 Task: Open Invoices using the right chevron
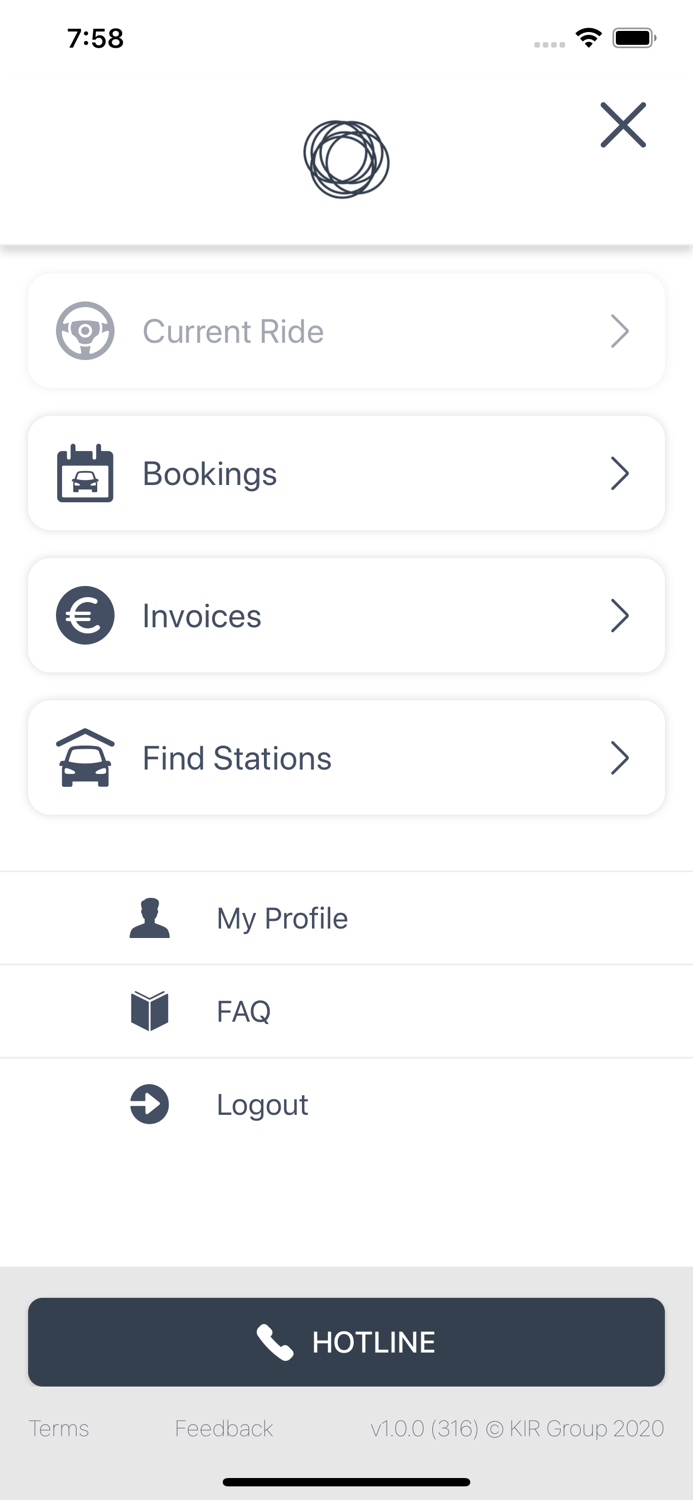[620, 615]
